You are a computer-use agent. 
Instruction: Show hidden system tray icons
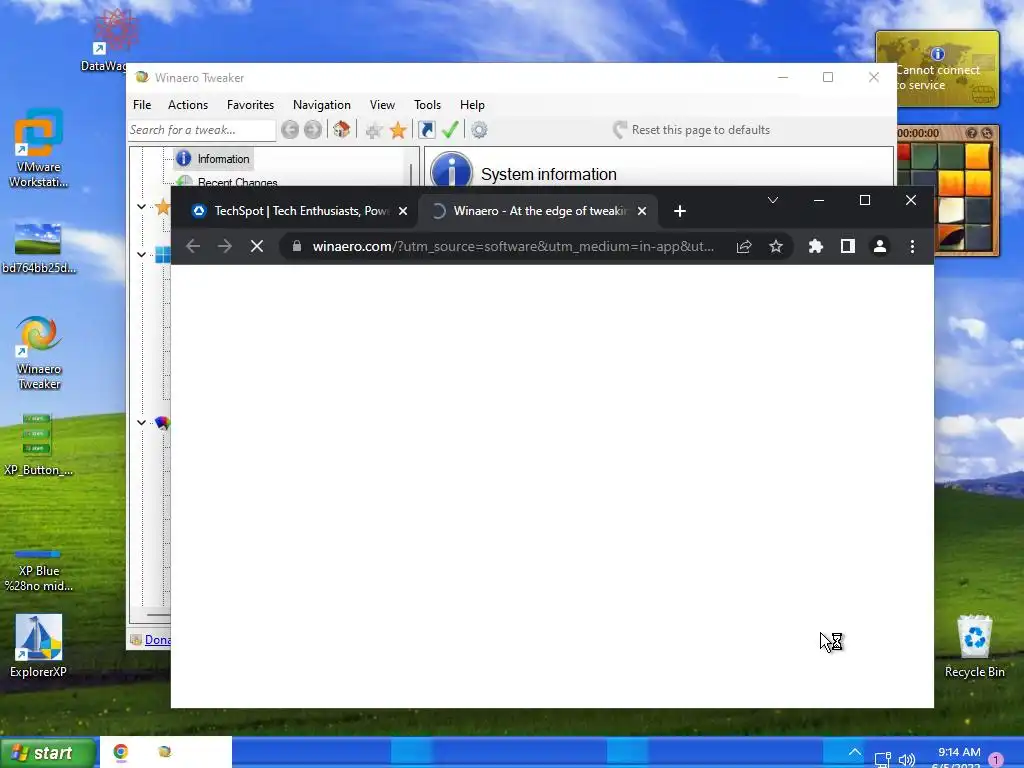pyautogui.click(x=854, y=752)
